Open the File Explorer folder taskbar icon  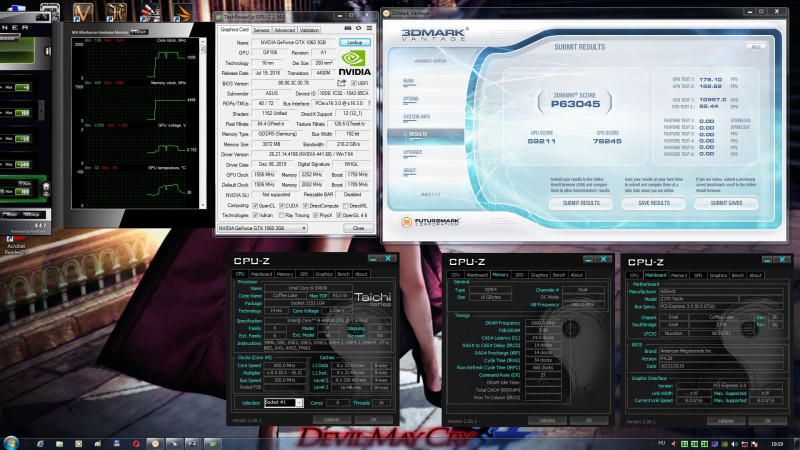59,443
